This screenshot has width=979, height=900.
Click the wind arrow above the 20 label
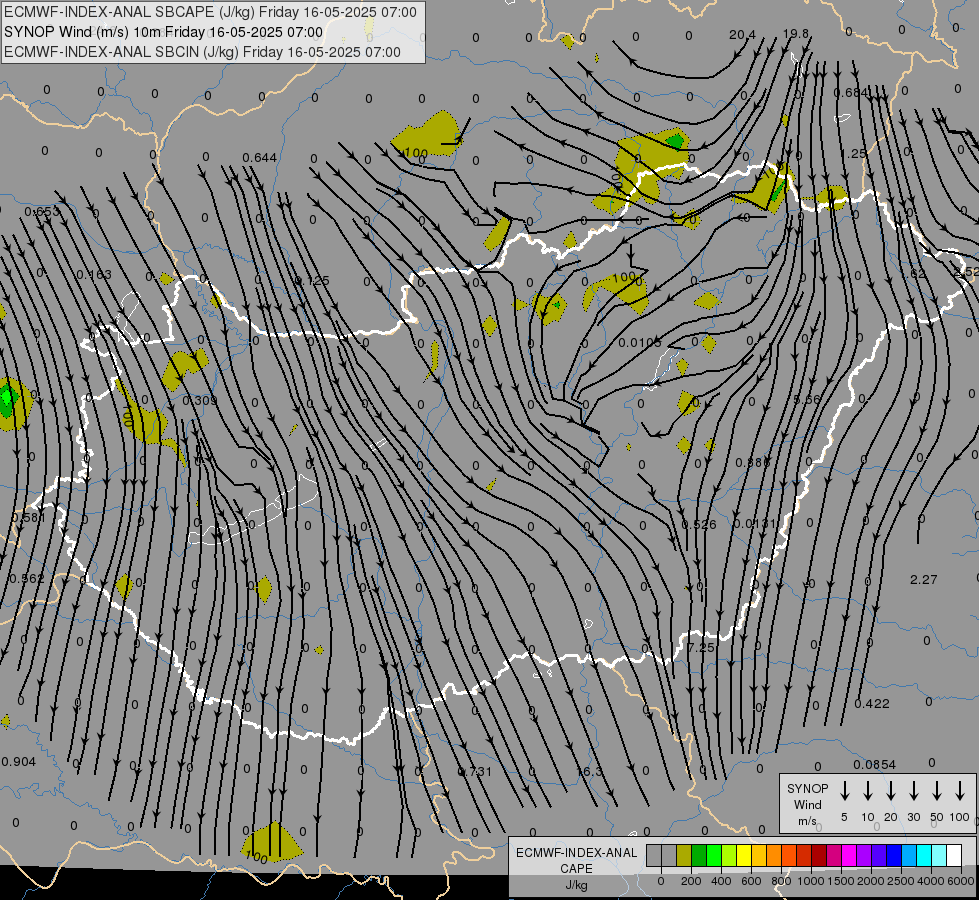click(891, 790)
